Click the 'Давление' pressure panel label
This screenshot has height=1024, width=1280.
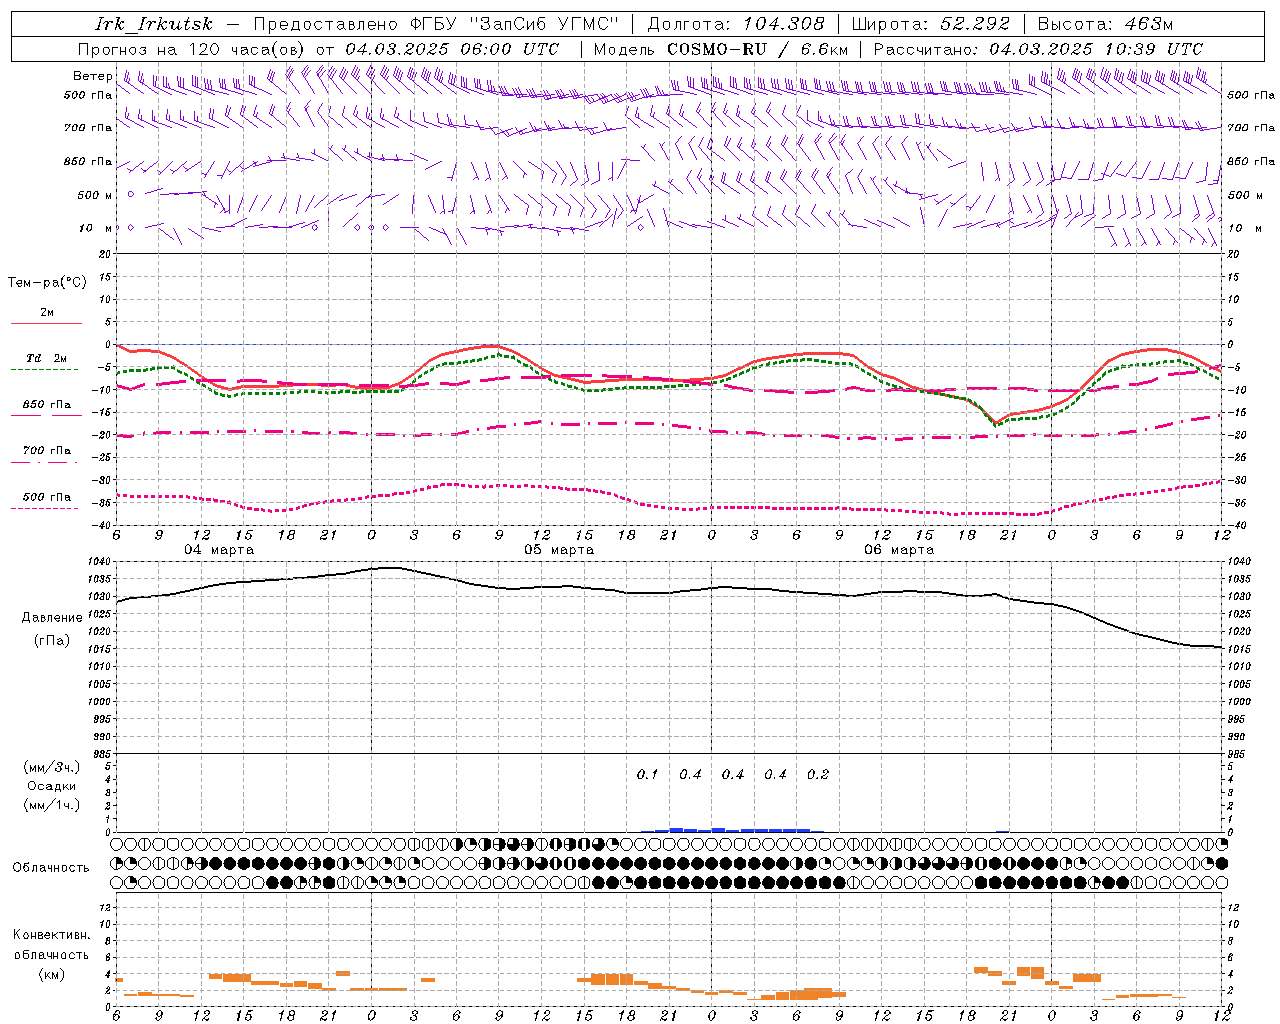(52, 618)
